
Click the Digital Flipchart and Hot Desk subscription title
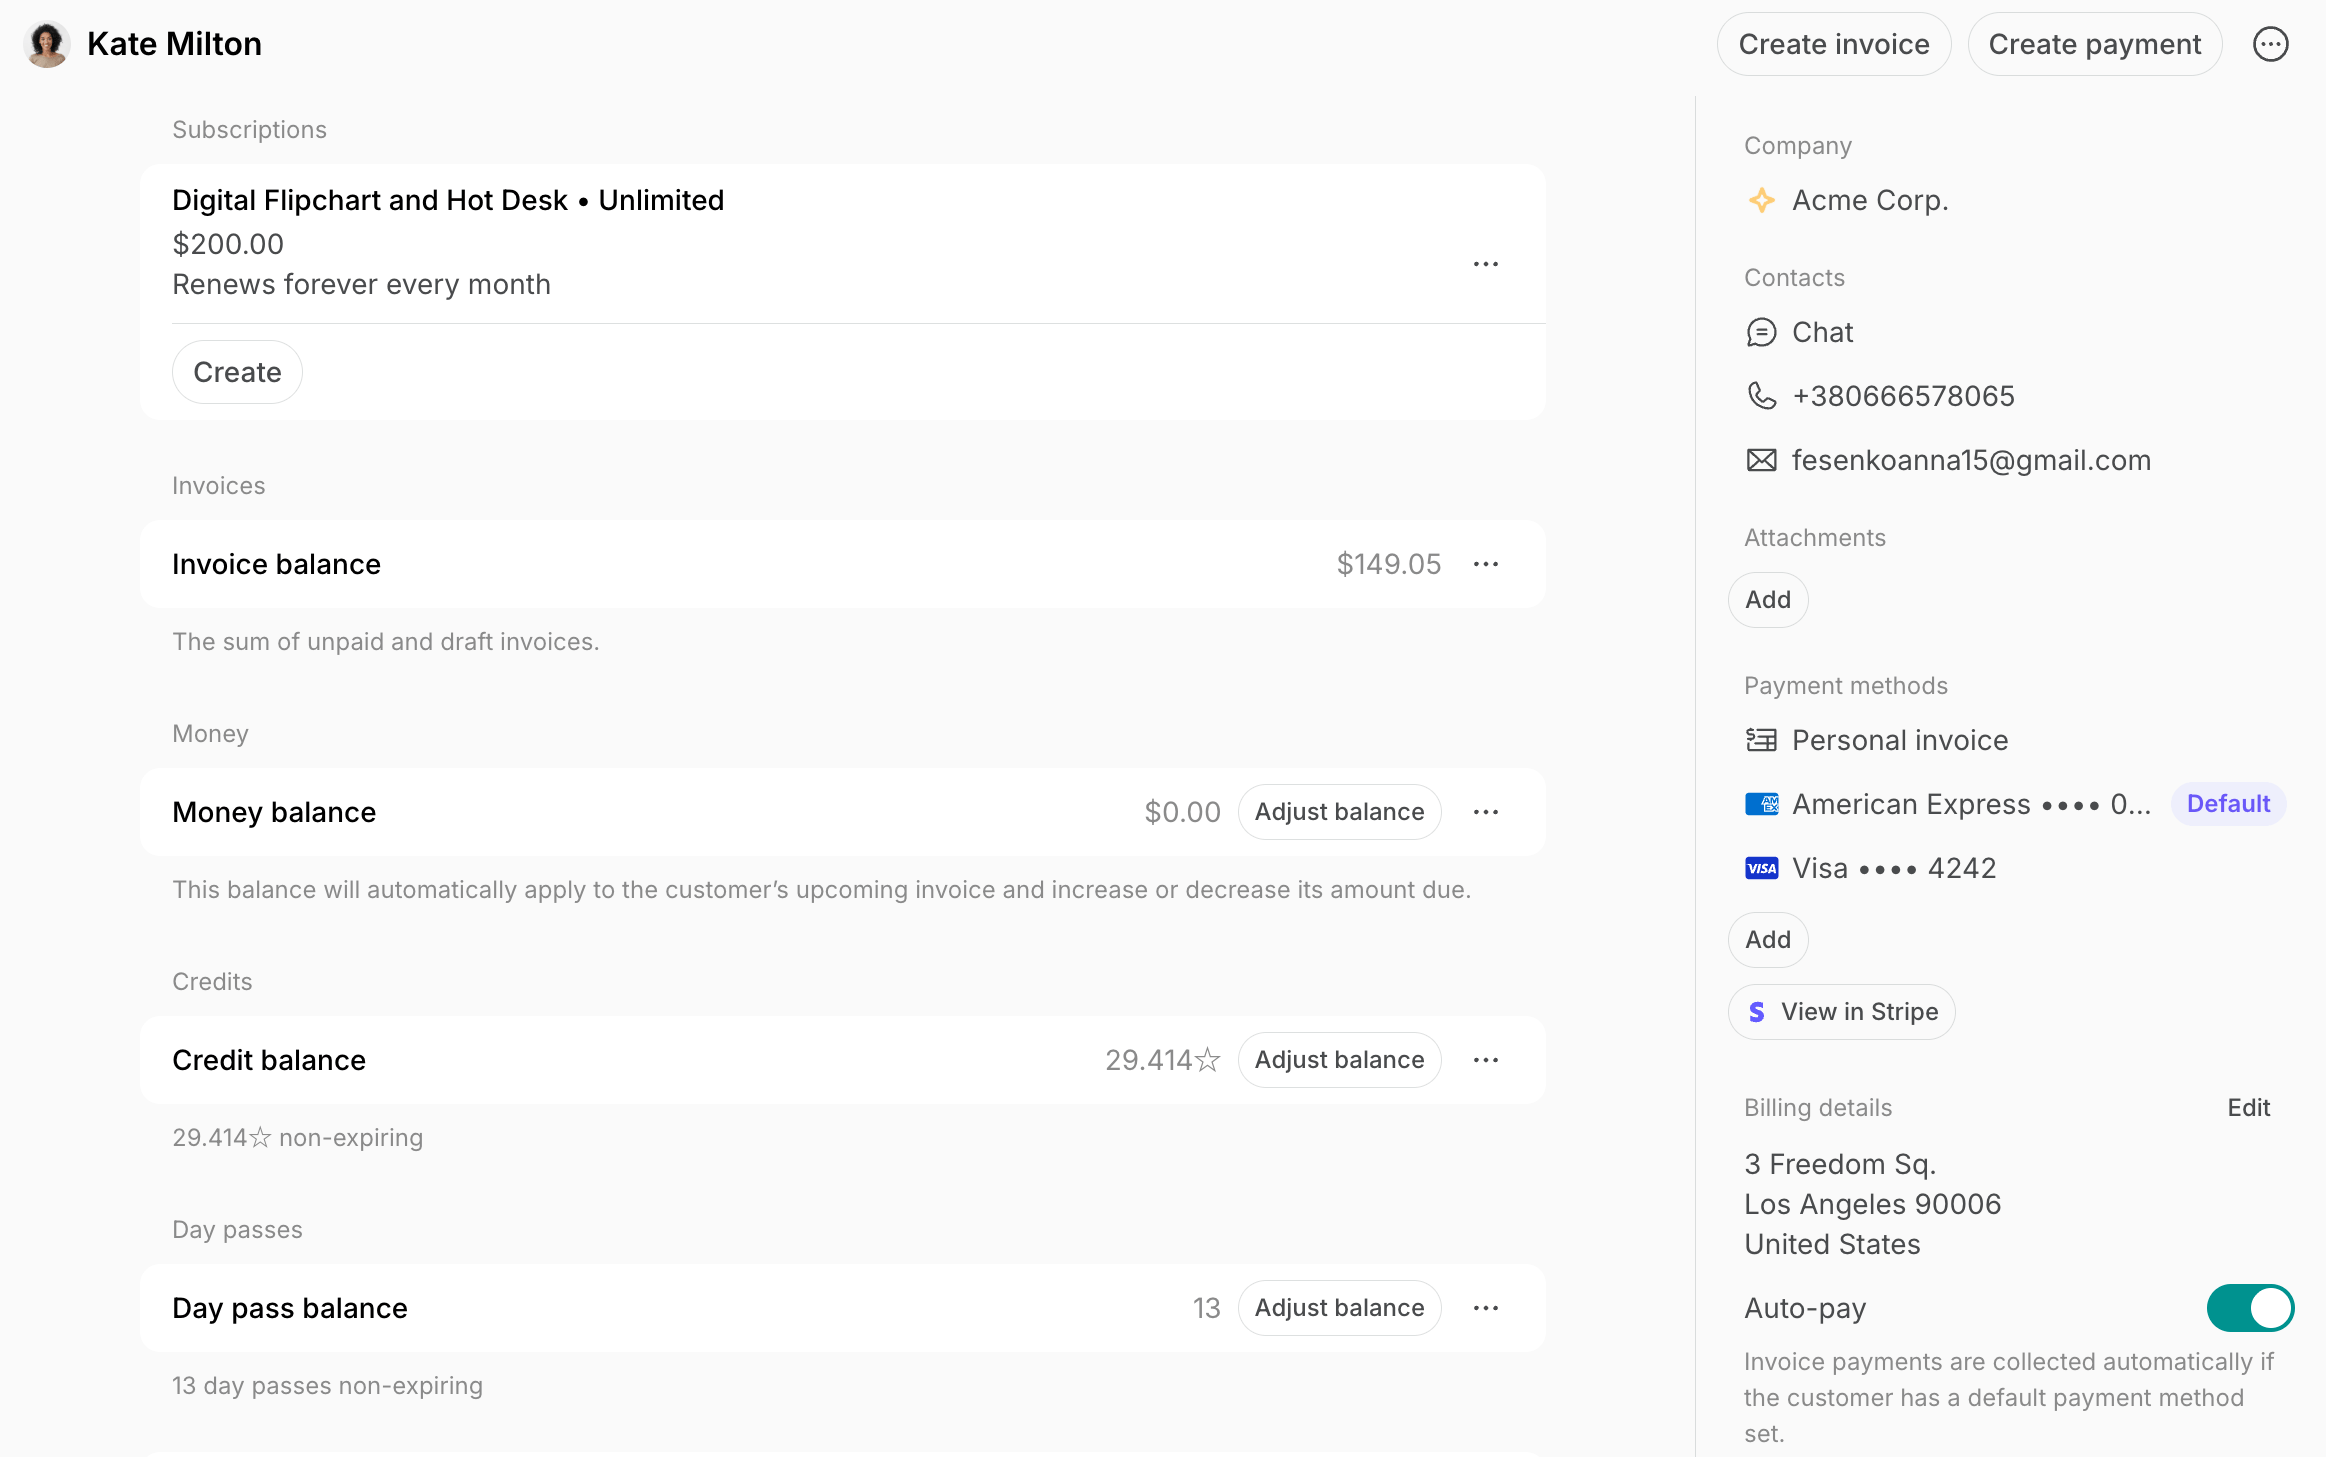coord(448,200)
